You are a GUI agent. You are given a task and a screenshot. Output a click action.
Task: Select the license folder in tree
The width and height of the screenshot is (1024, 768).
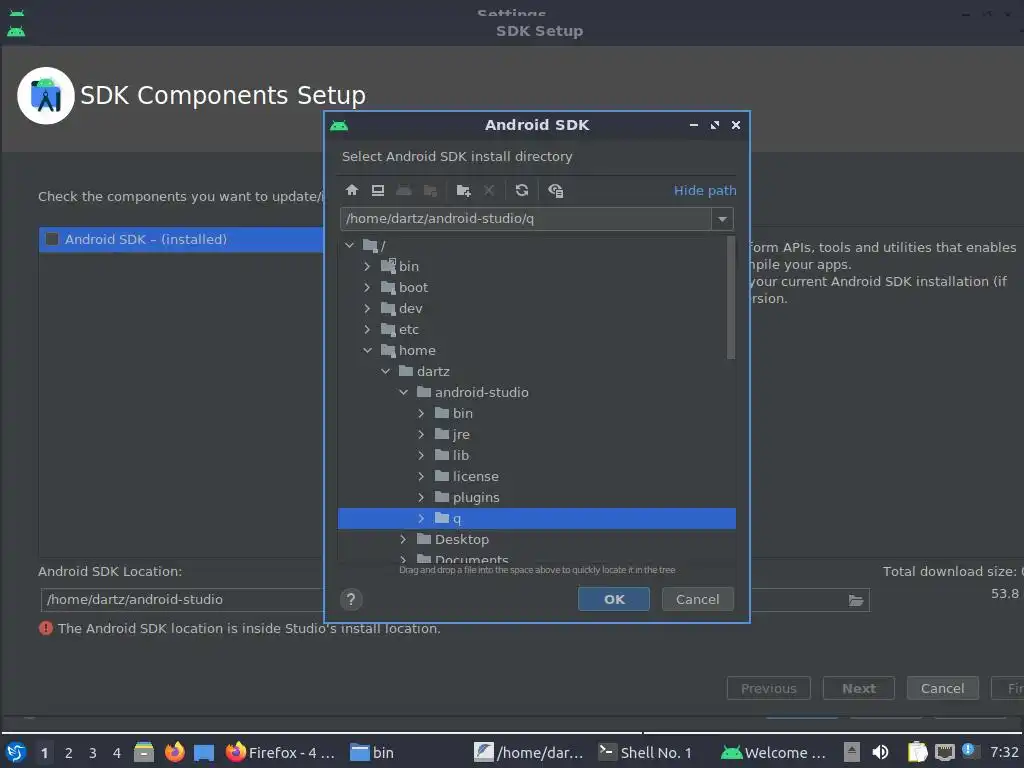(x=475, y=476)
